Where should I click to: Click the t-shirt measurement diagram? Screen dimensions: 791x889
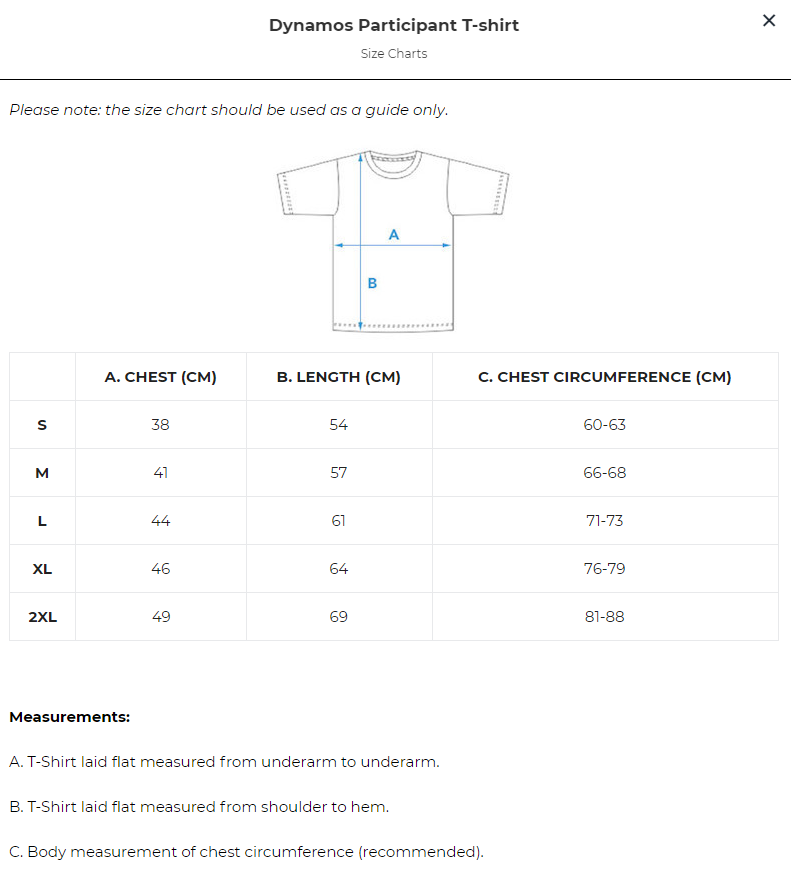coord(393,240)
